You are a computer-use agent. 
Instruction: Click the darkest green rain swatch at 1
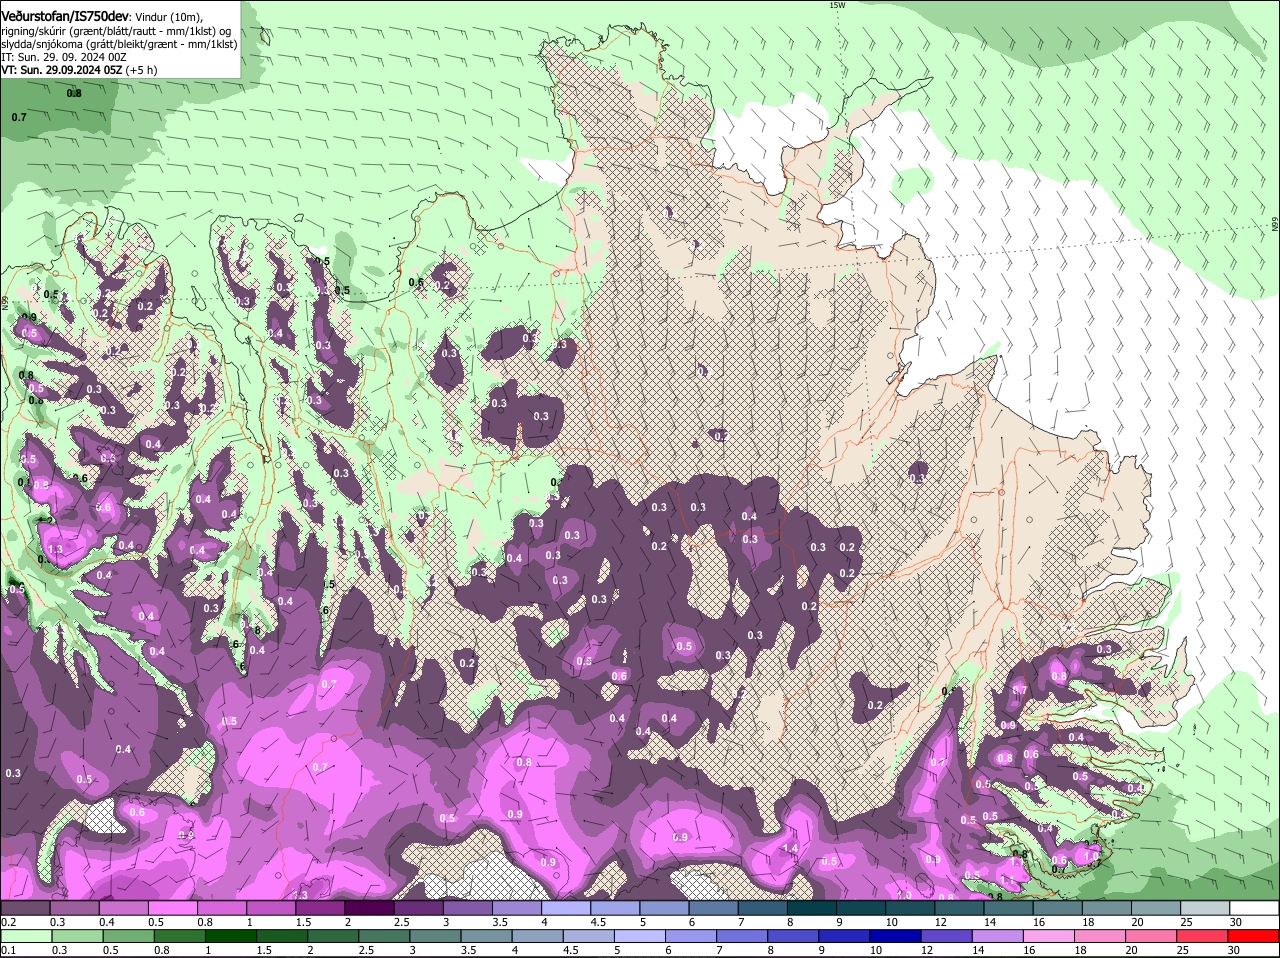coord(230,936)
